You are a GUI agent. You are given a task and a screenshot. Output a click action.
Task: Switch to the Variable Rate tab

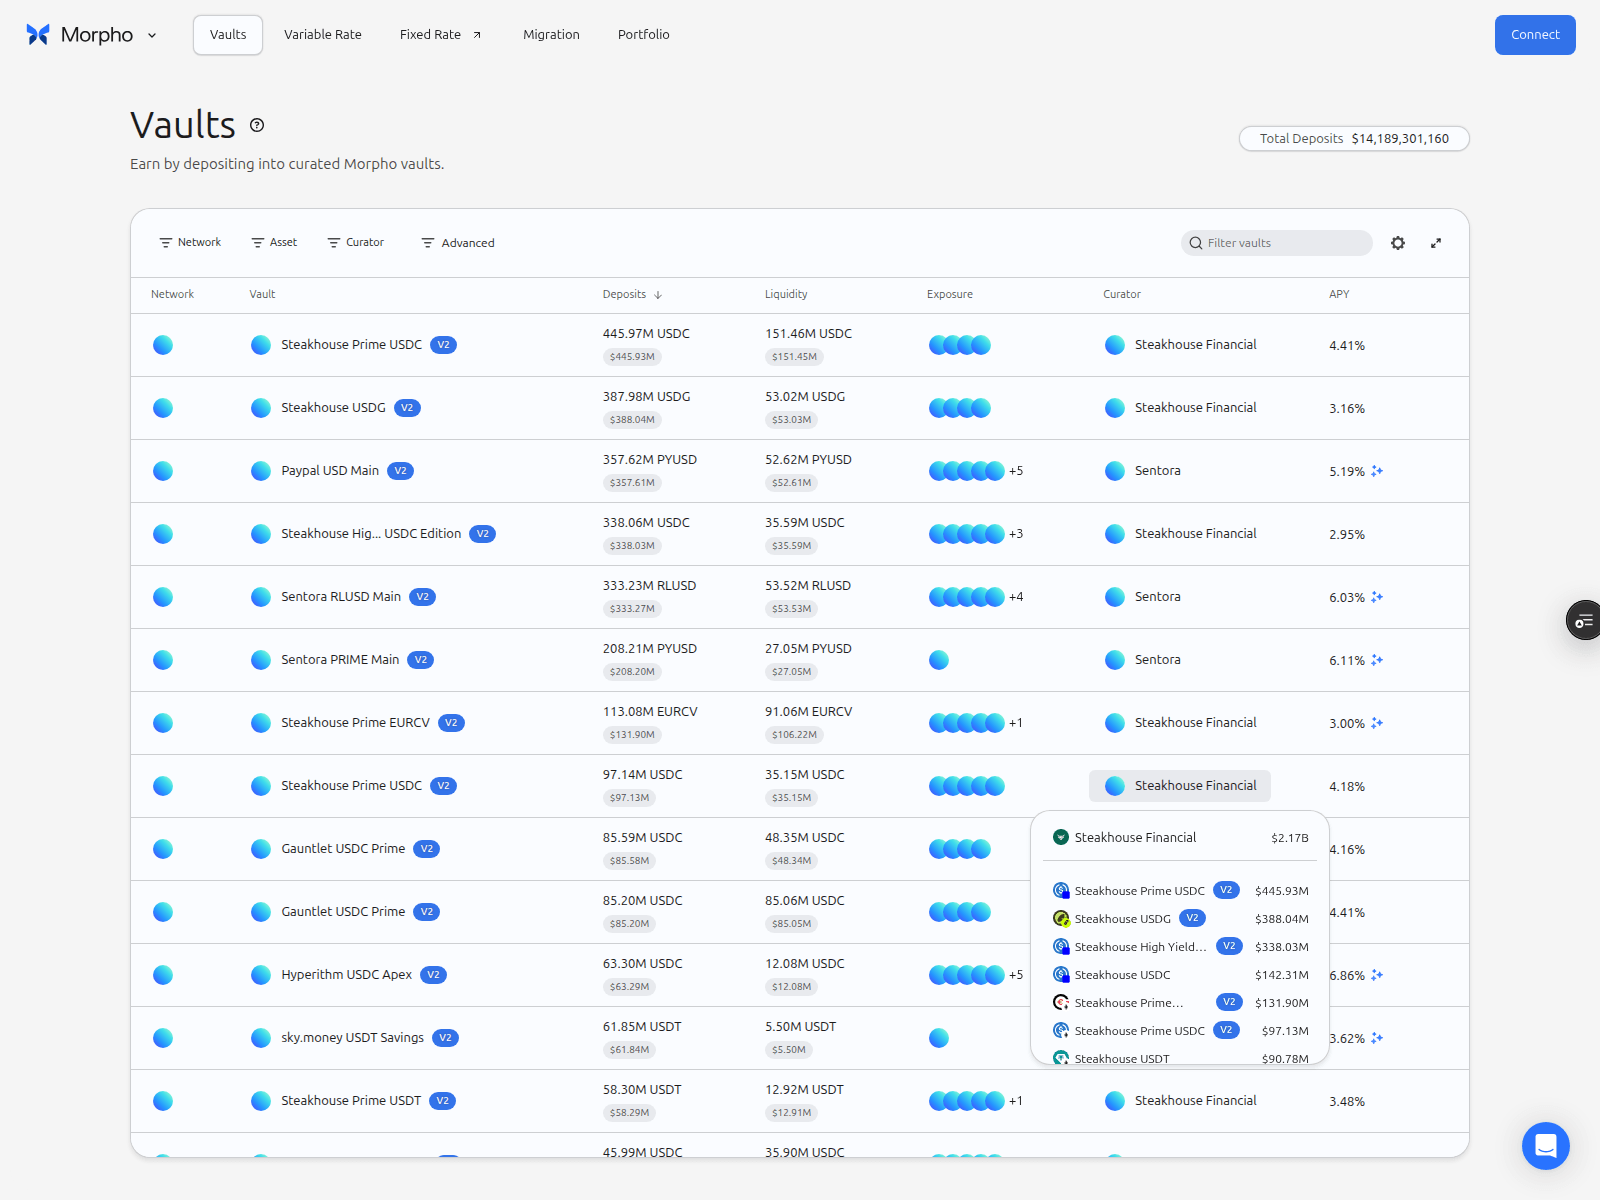click(323, 35)
